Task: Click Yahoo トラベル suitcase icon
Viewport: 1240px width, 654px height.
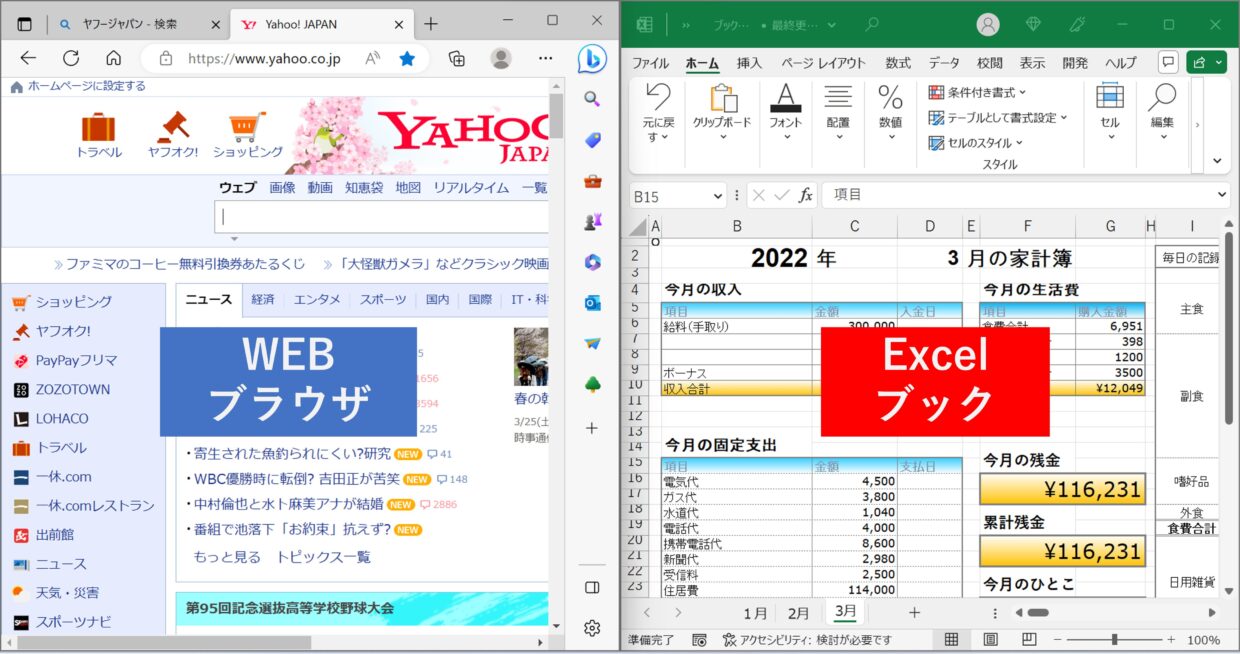Action: [x=98, y=127]
